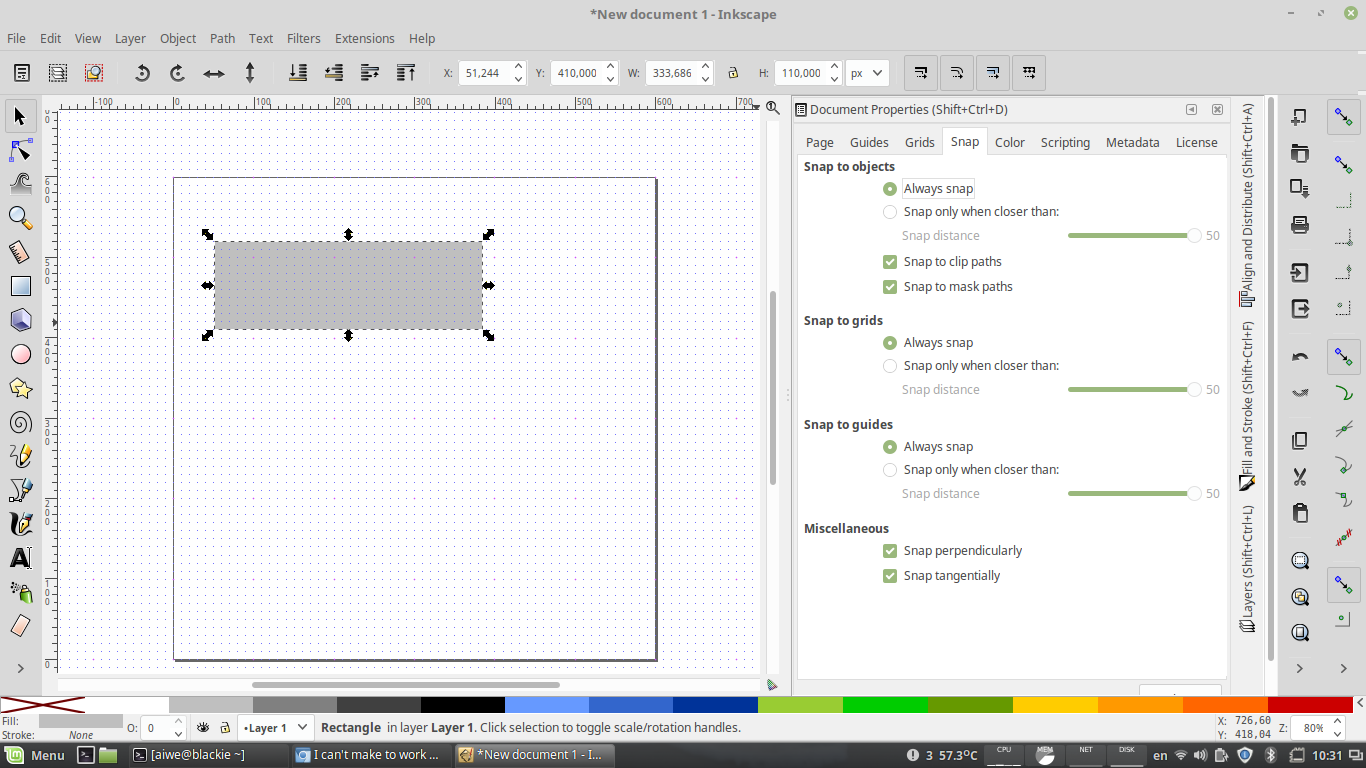Expand the hidden toolbox tools chevron
This screenshot has width=1366, height=768.
click(x=20, y=668)
